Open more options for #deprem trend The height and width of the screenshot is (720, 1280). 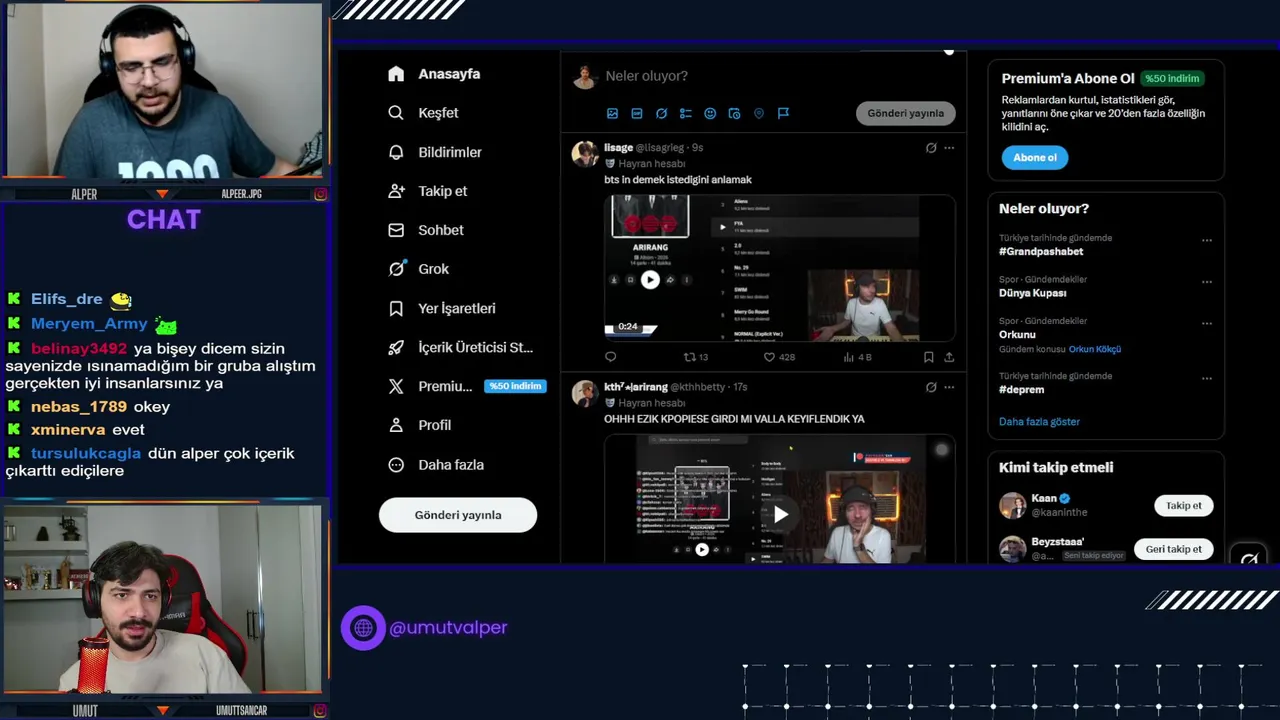(1207, 378)
